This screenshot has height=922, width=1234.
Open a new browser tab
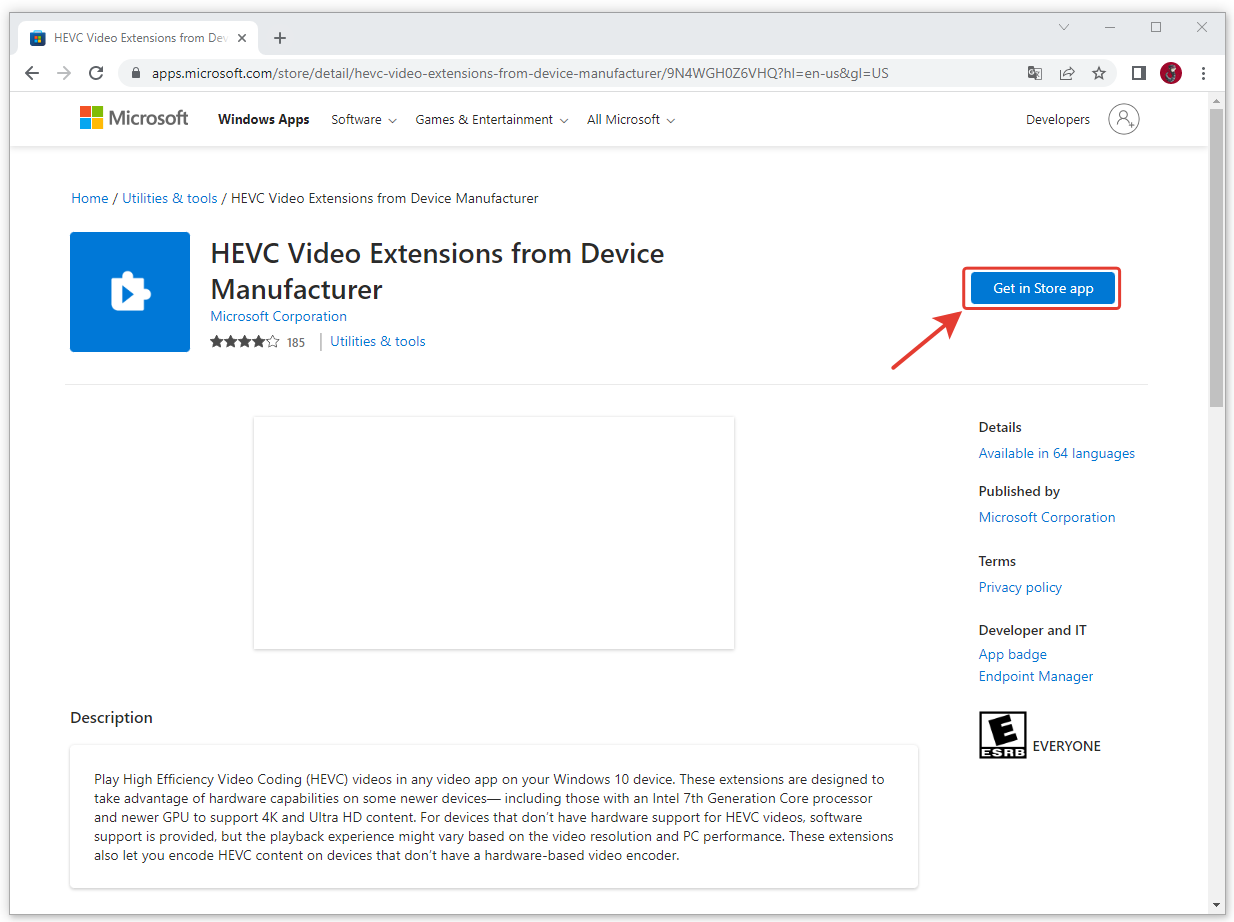point(280,38)
